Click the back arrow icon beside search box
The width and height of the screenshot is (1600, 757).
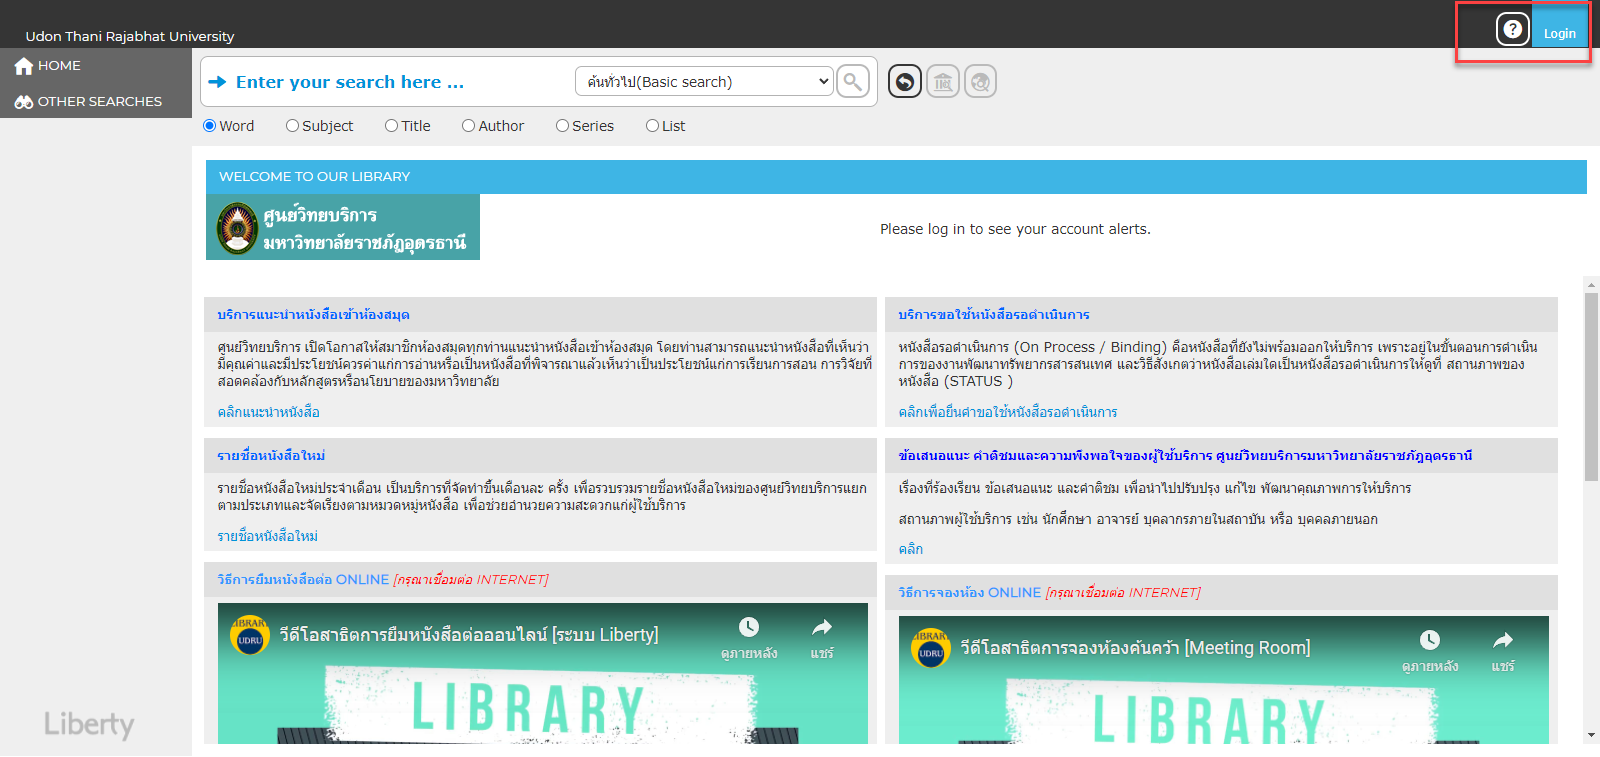pos(905,81)
